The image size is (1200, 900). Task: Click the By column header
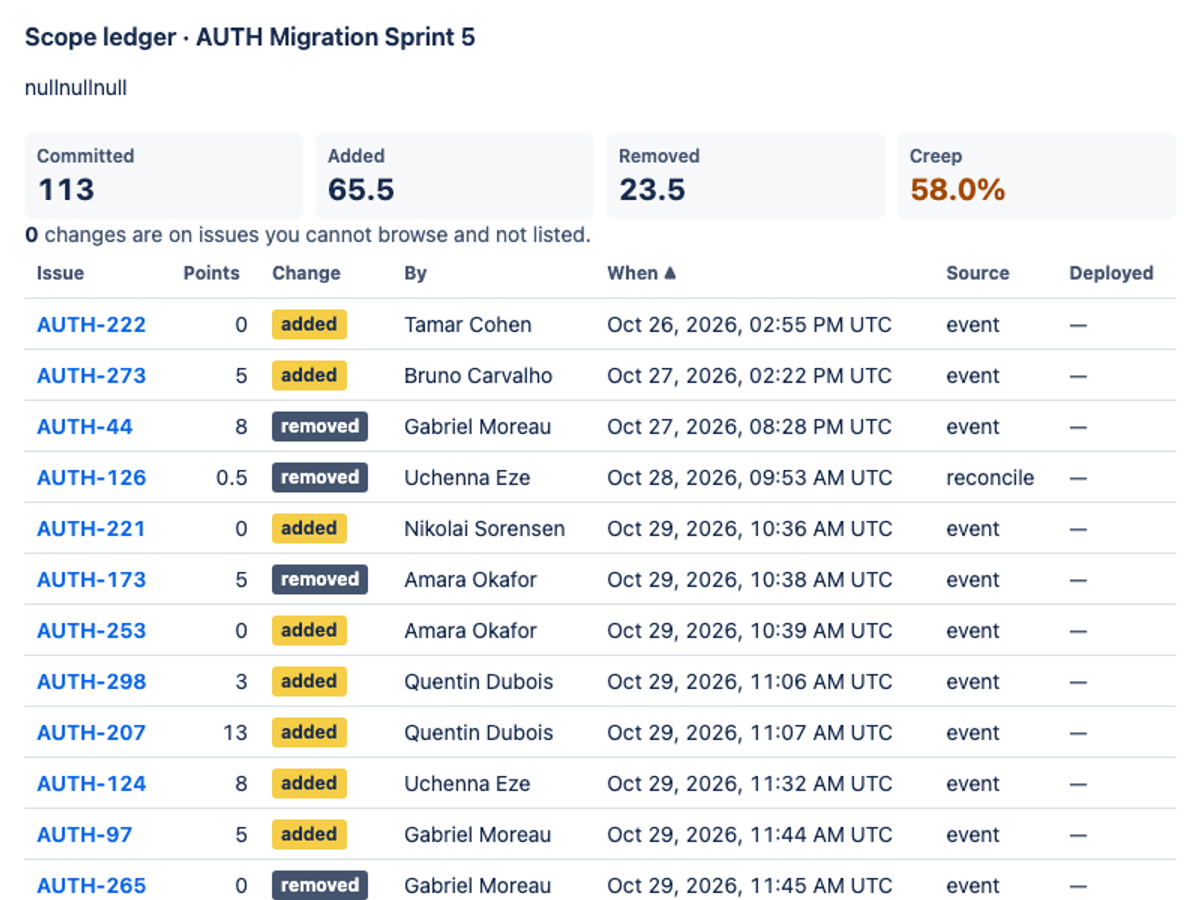(415, 273)
